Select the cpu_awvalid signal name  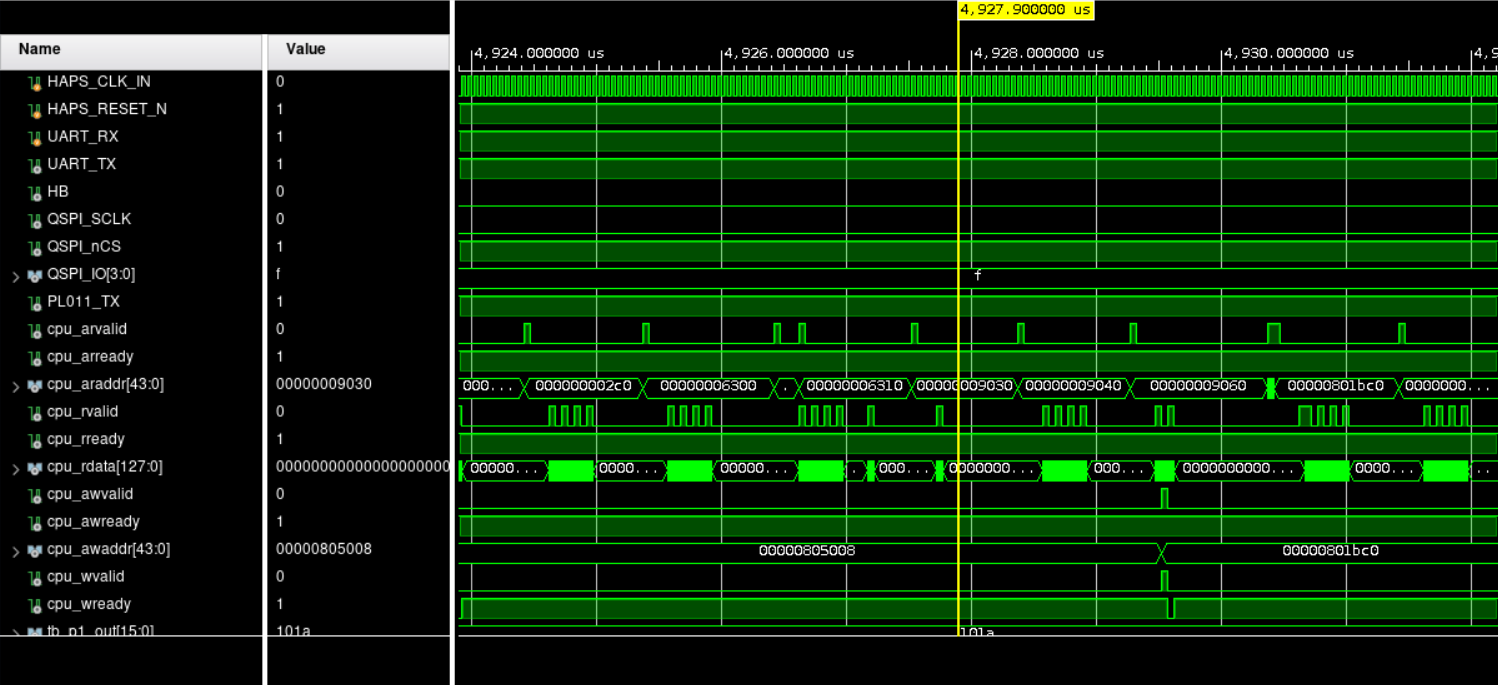90,494
